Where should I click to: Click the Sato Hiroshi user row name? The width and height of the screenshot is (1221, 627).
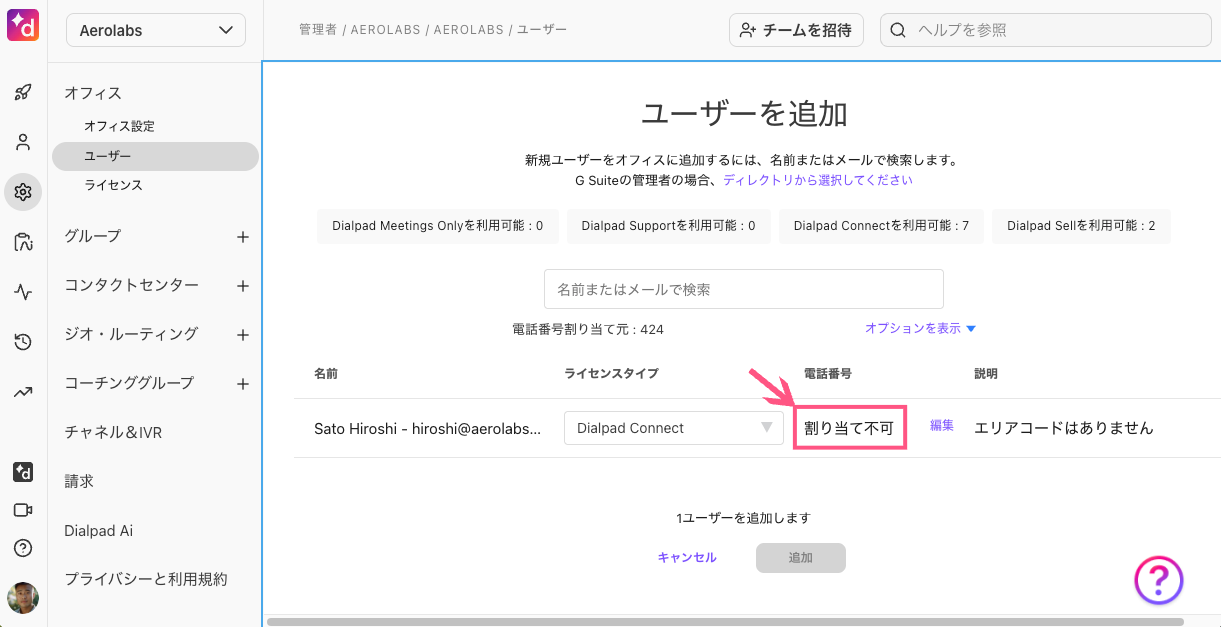(427, 428)
